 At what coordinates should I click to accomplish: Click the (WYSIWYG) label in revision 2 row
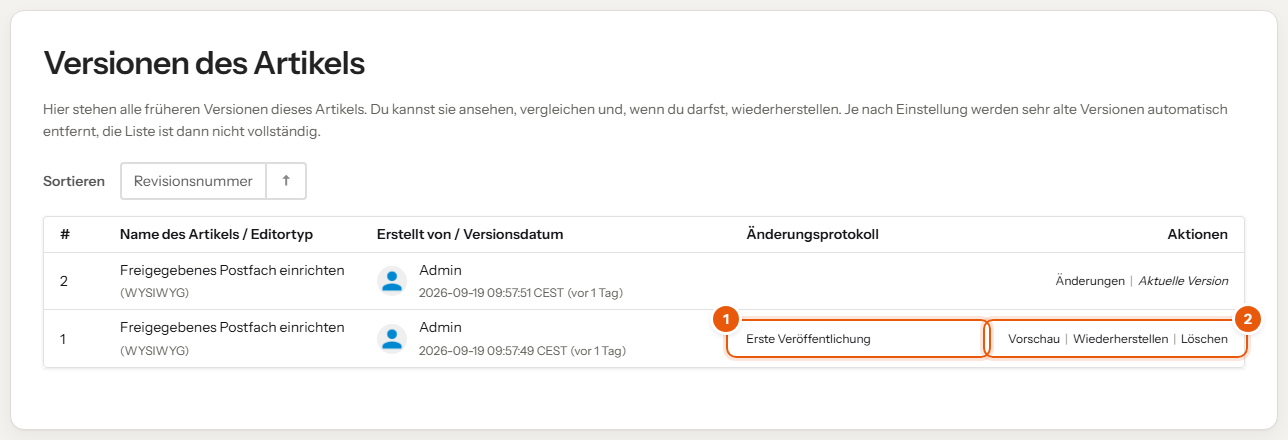[x=155, y=294]
